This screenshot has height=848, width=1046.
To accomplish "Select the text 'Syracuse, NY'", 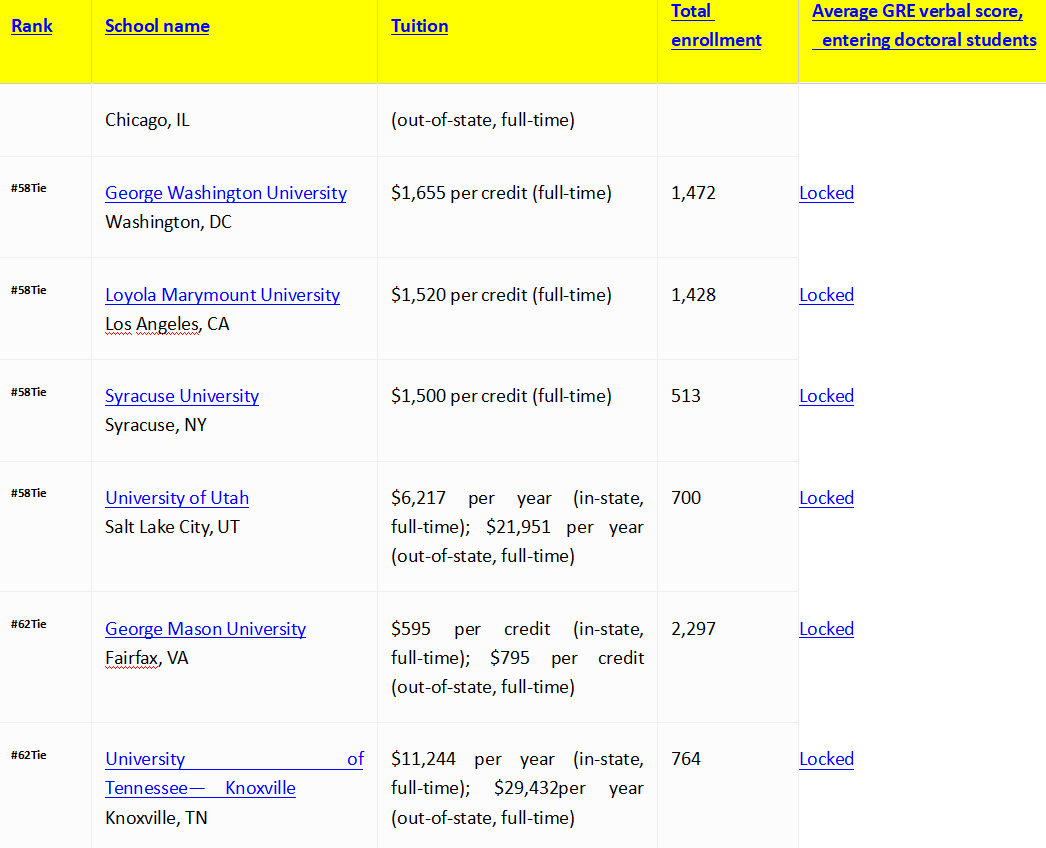I will (x=155, y=425).
